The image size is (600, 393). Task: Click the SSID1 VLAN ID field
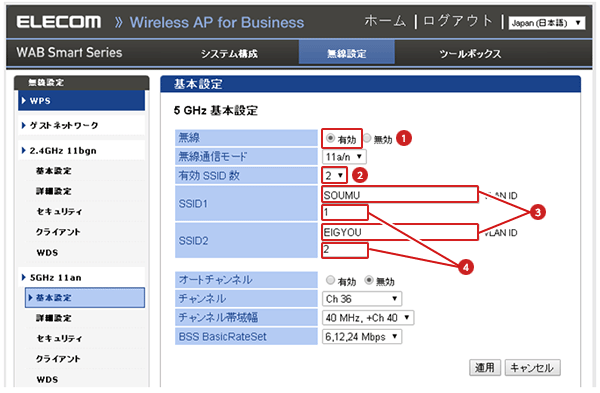click(345, 212)
